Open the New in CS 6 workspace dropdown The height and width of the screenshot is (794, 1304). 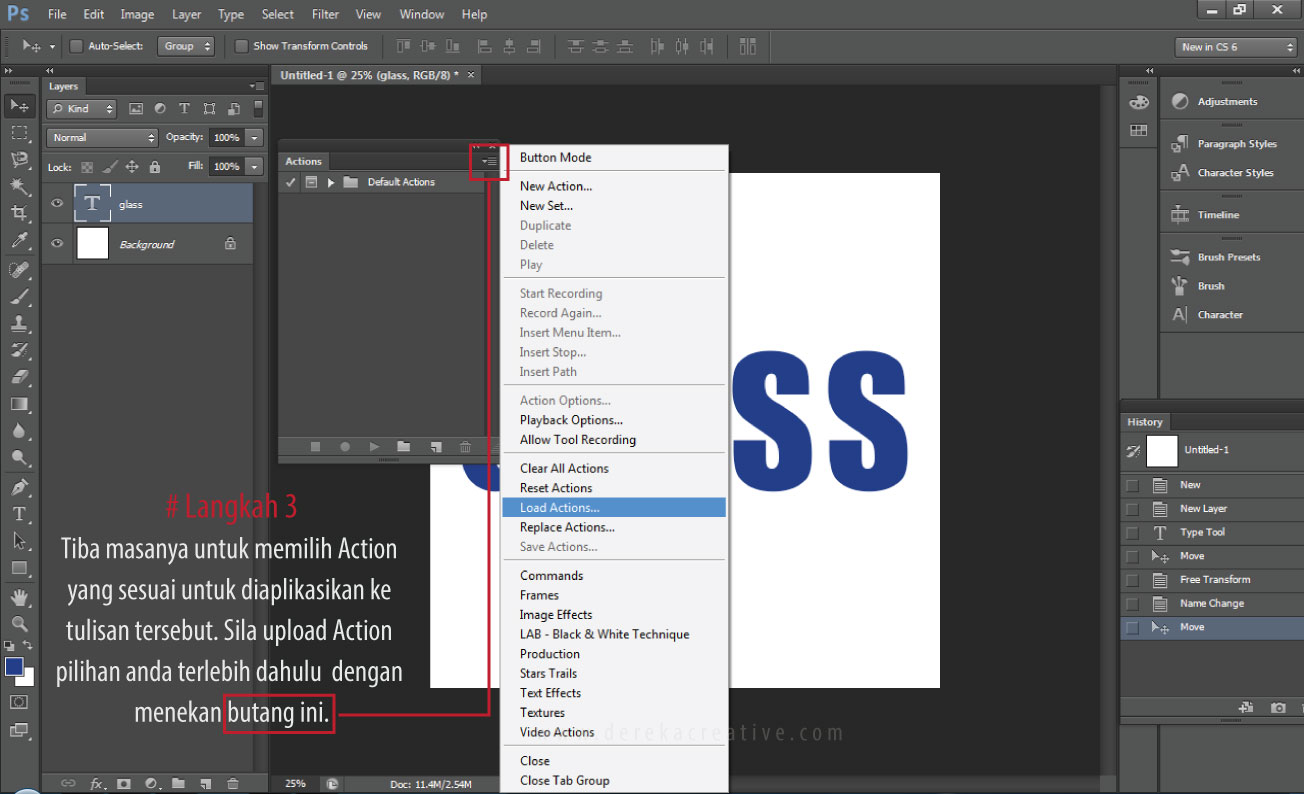click(x=1236, y=47)
